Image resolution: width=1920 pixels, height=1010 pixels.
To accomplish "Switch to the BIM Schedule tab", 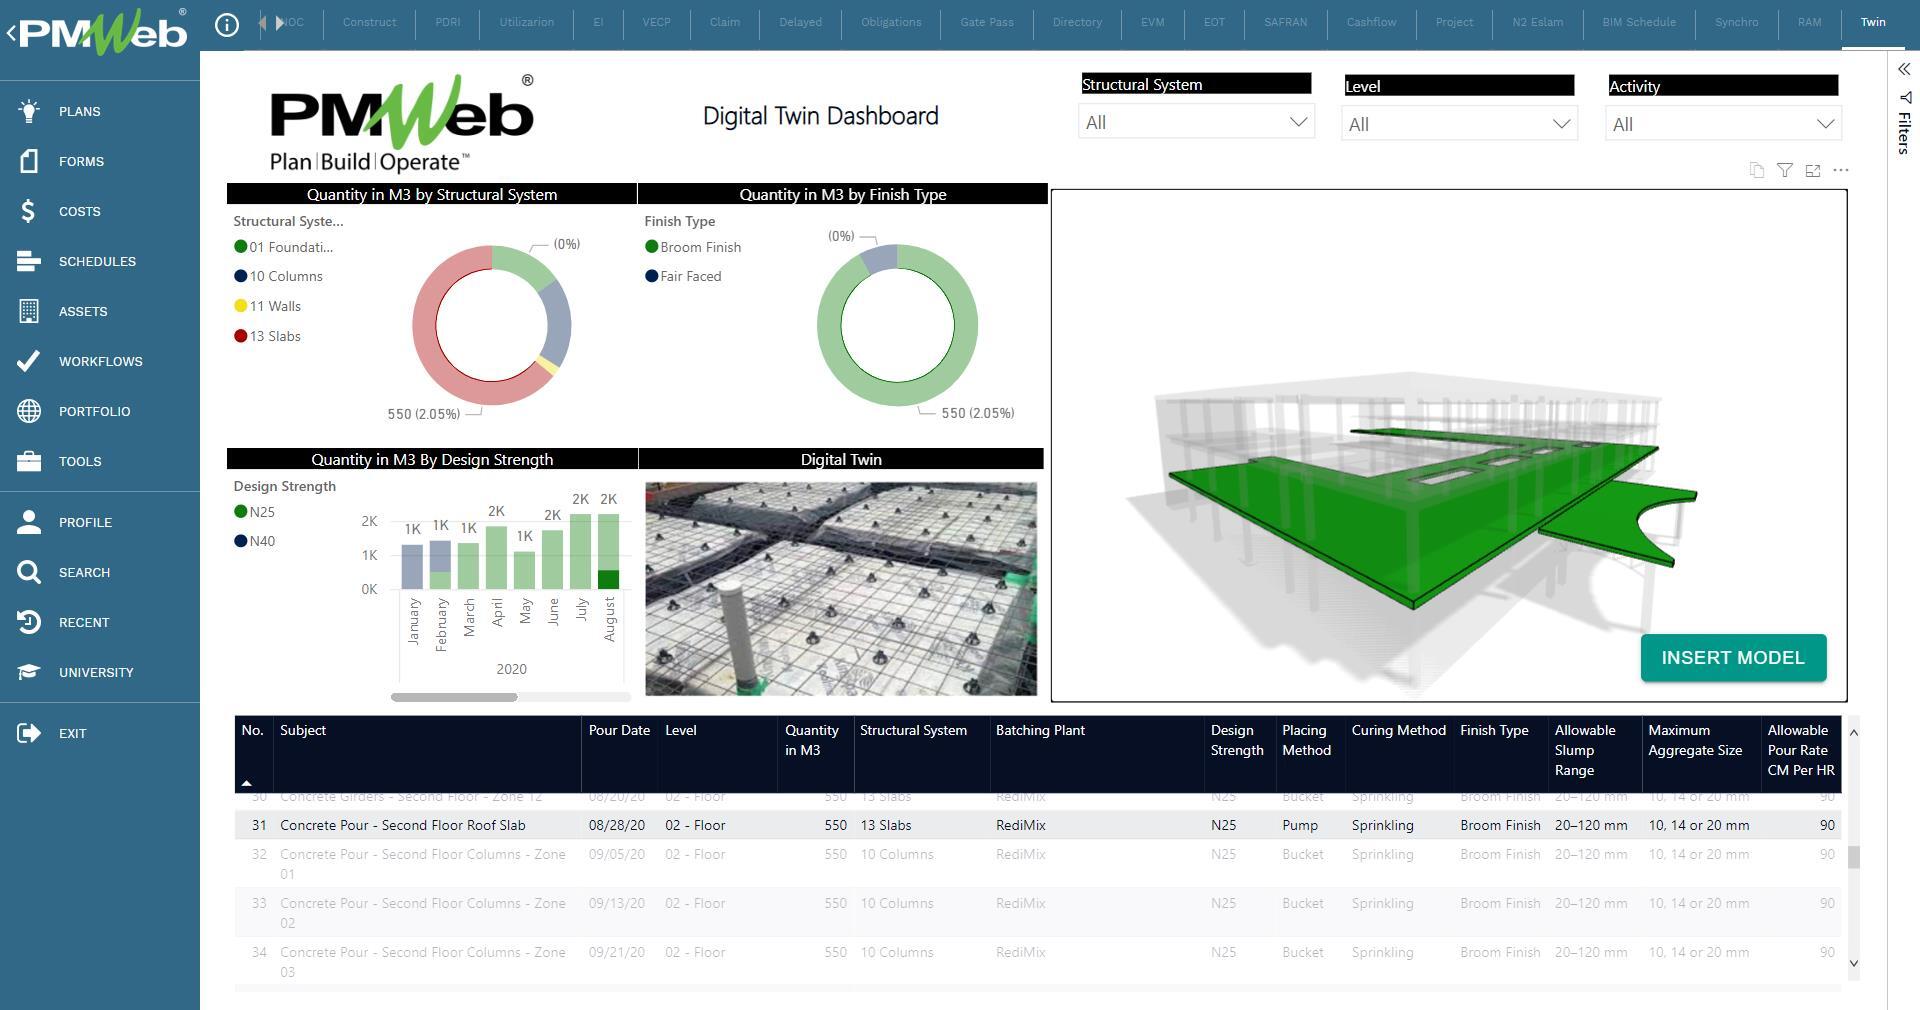I will click(x=1639, y=22).
